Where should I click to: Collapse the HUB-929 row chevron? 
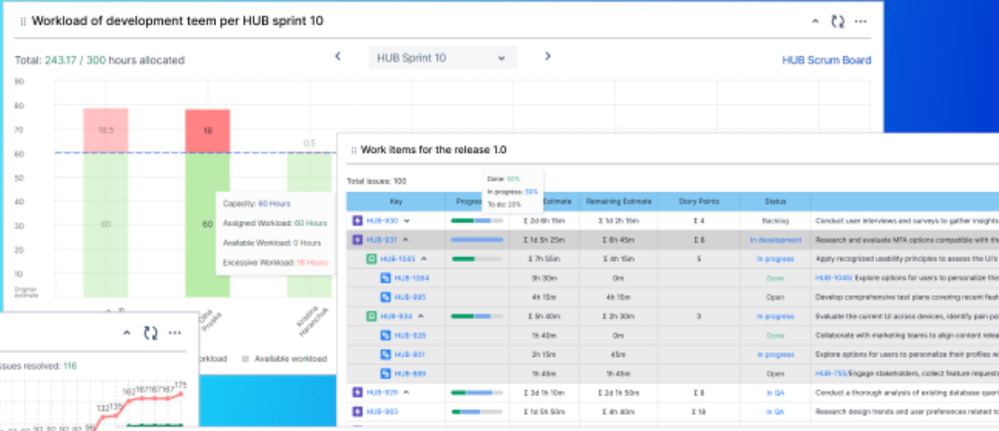click(406, 393)
